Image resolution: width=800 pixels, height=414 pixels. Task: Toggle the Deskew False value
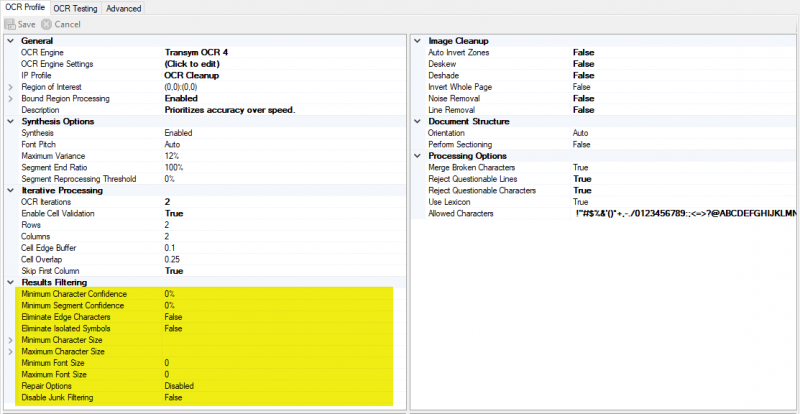pyautogui.click(x=583, y=64)
